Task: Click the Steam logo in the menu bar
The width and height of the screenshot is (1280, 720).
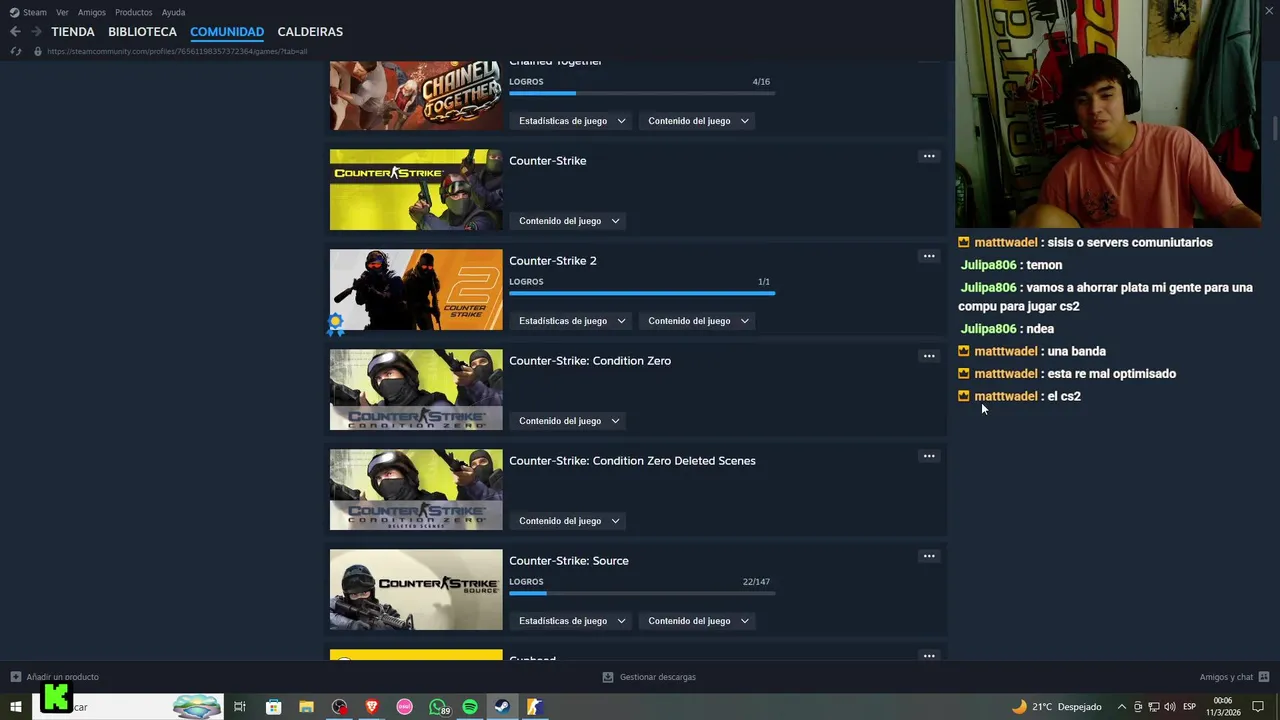Action: [x=14, y=12]
